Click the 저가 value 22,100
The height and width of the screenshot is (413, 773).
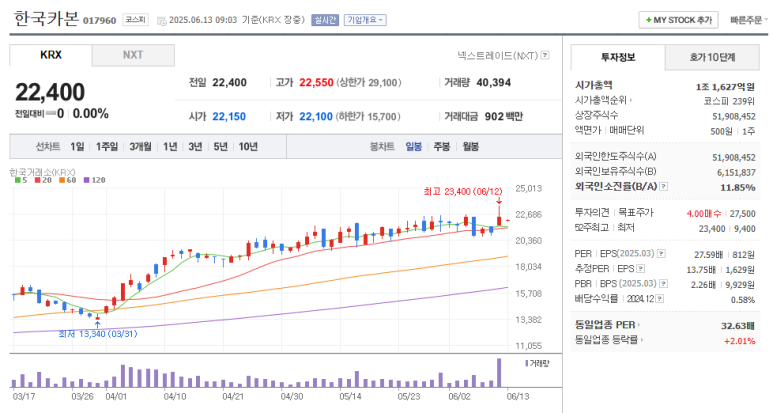tap(316, 117)
